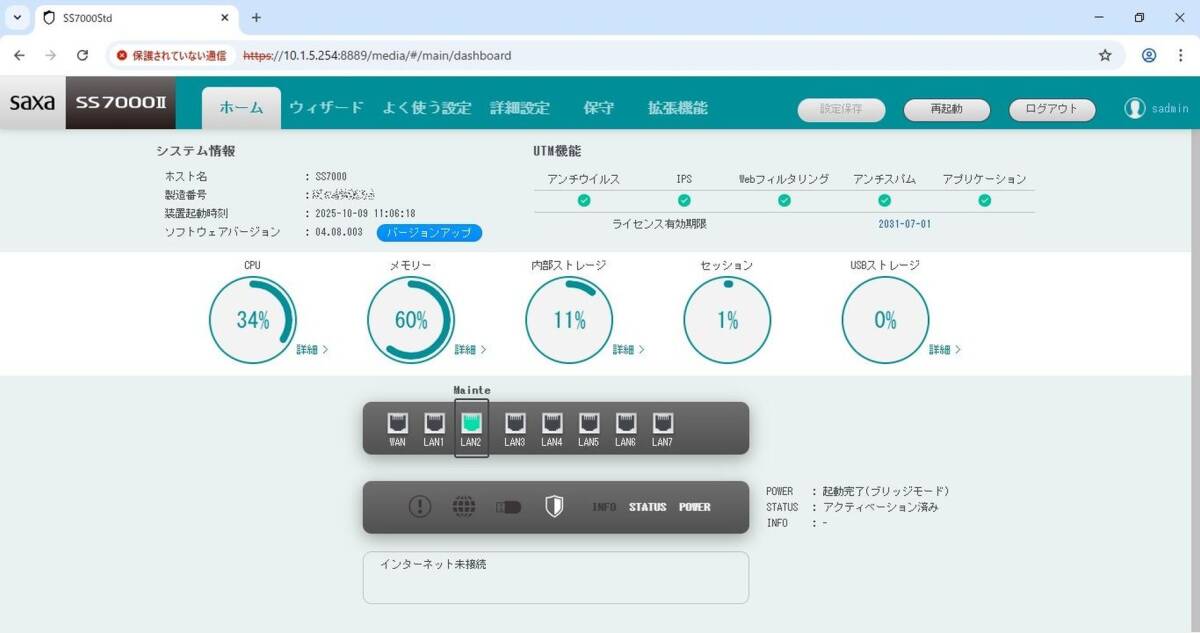Bookmark this page with the star icon
1200x633 pixels.
click(1105, 55)
